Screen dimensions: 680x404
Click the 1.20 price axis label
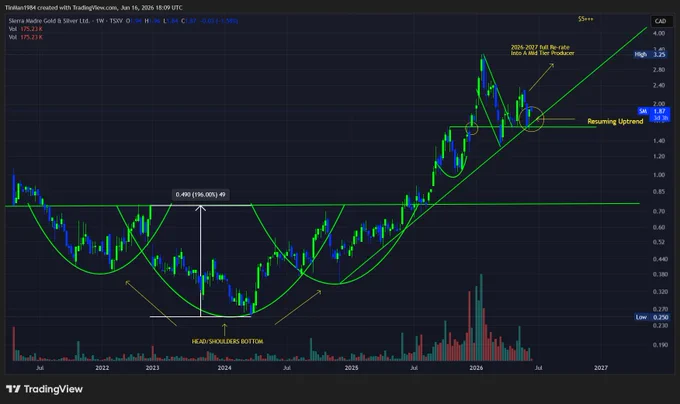pos(659,156)
